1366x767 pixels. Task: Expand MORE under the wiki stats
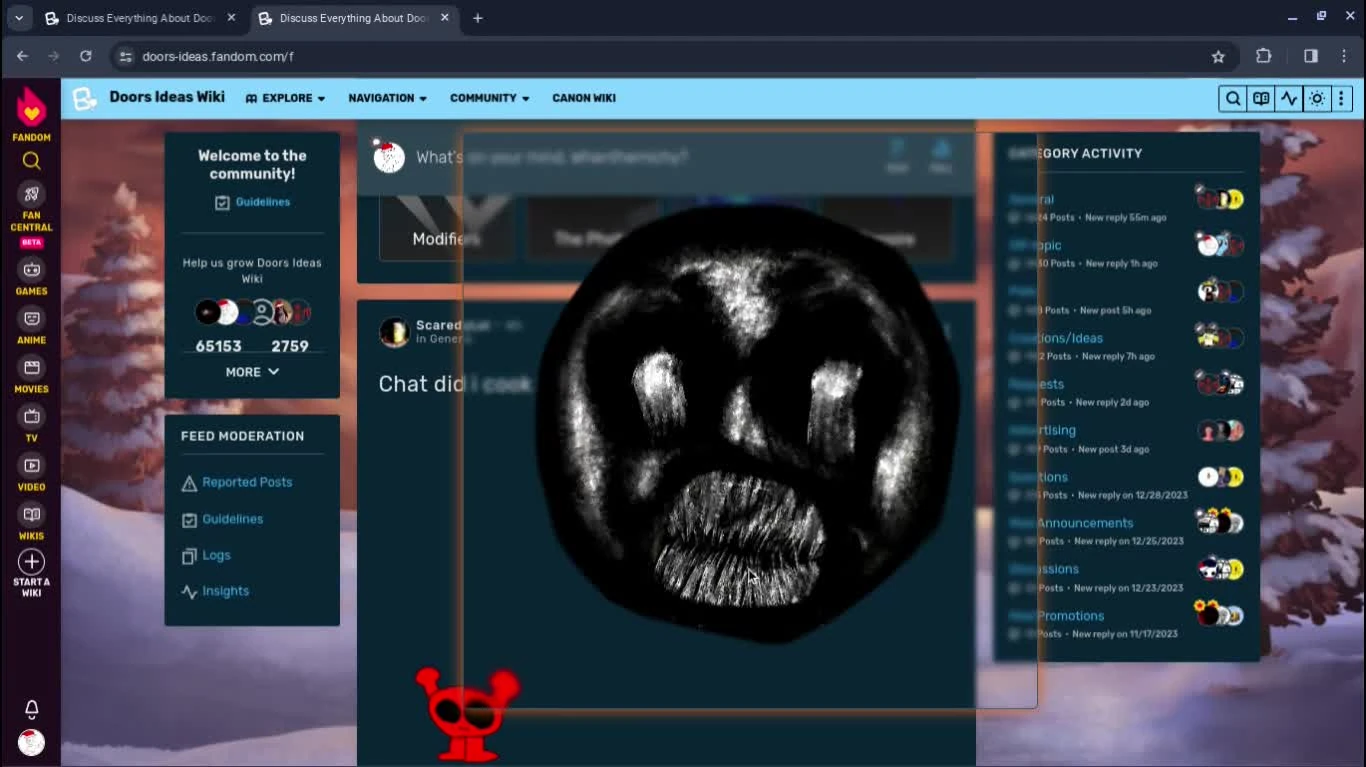pos(251,371)
